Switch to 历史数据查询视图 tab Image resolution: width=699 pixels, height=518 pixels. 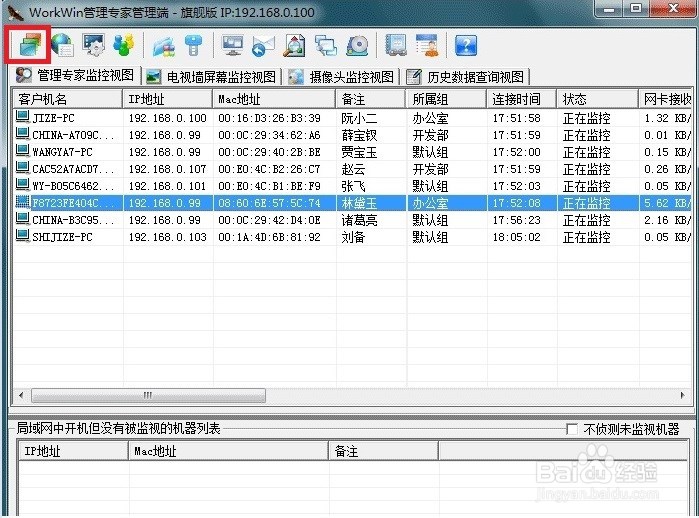click(x=467, y=77)
